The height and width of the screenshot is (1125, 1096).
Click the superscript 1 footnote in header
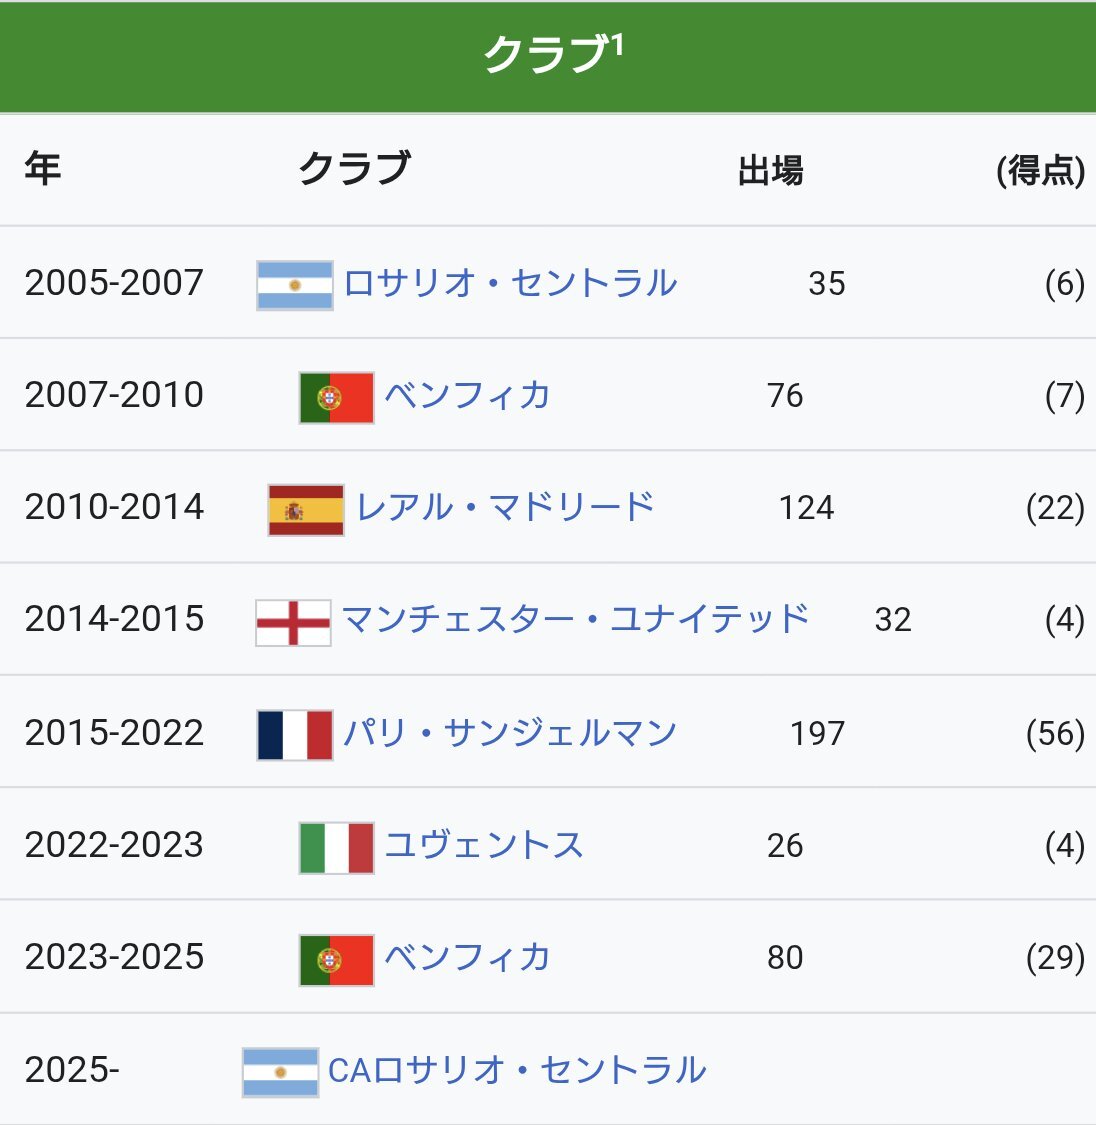pyautogui.click(x=618, y=45)
